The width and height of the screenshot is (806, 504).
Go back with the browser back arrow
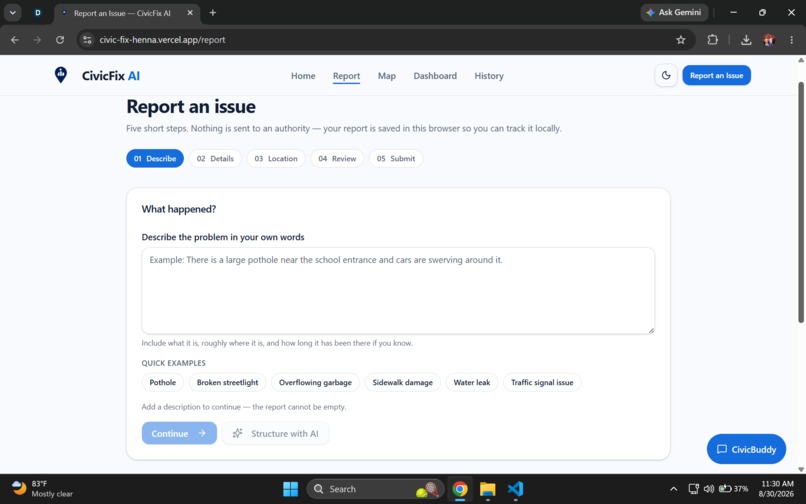click(x=14, y=40)
